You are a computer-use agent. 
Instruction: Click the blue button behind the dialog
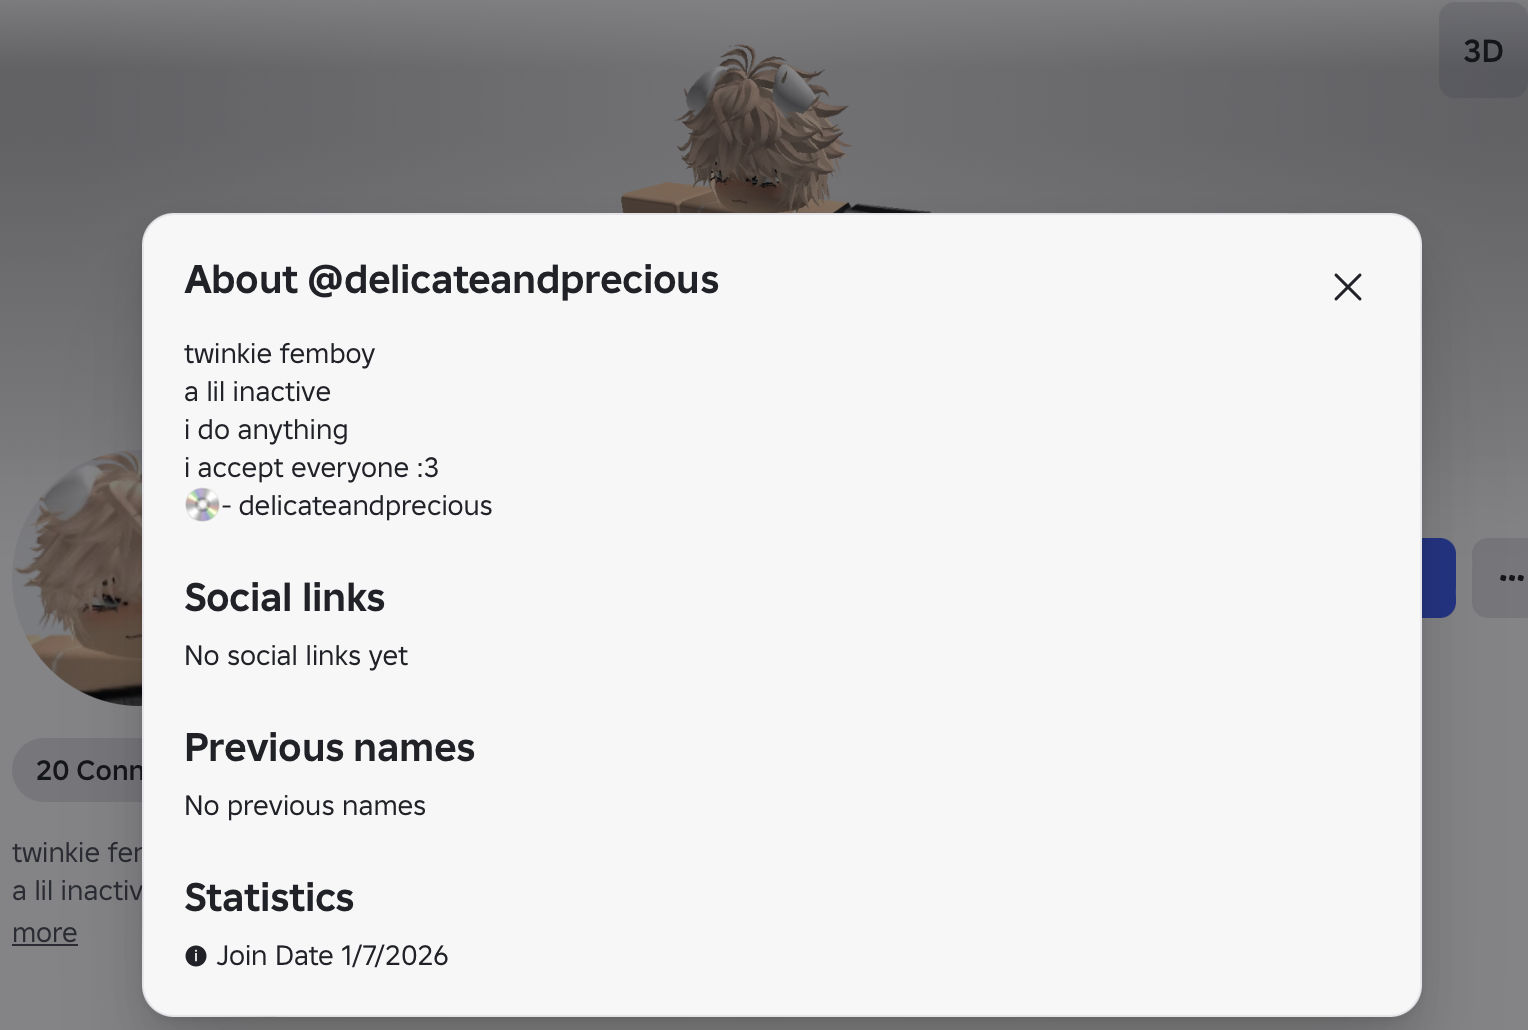[x=1438, y=578]
